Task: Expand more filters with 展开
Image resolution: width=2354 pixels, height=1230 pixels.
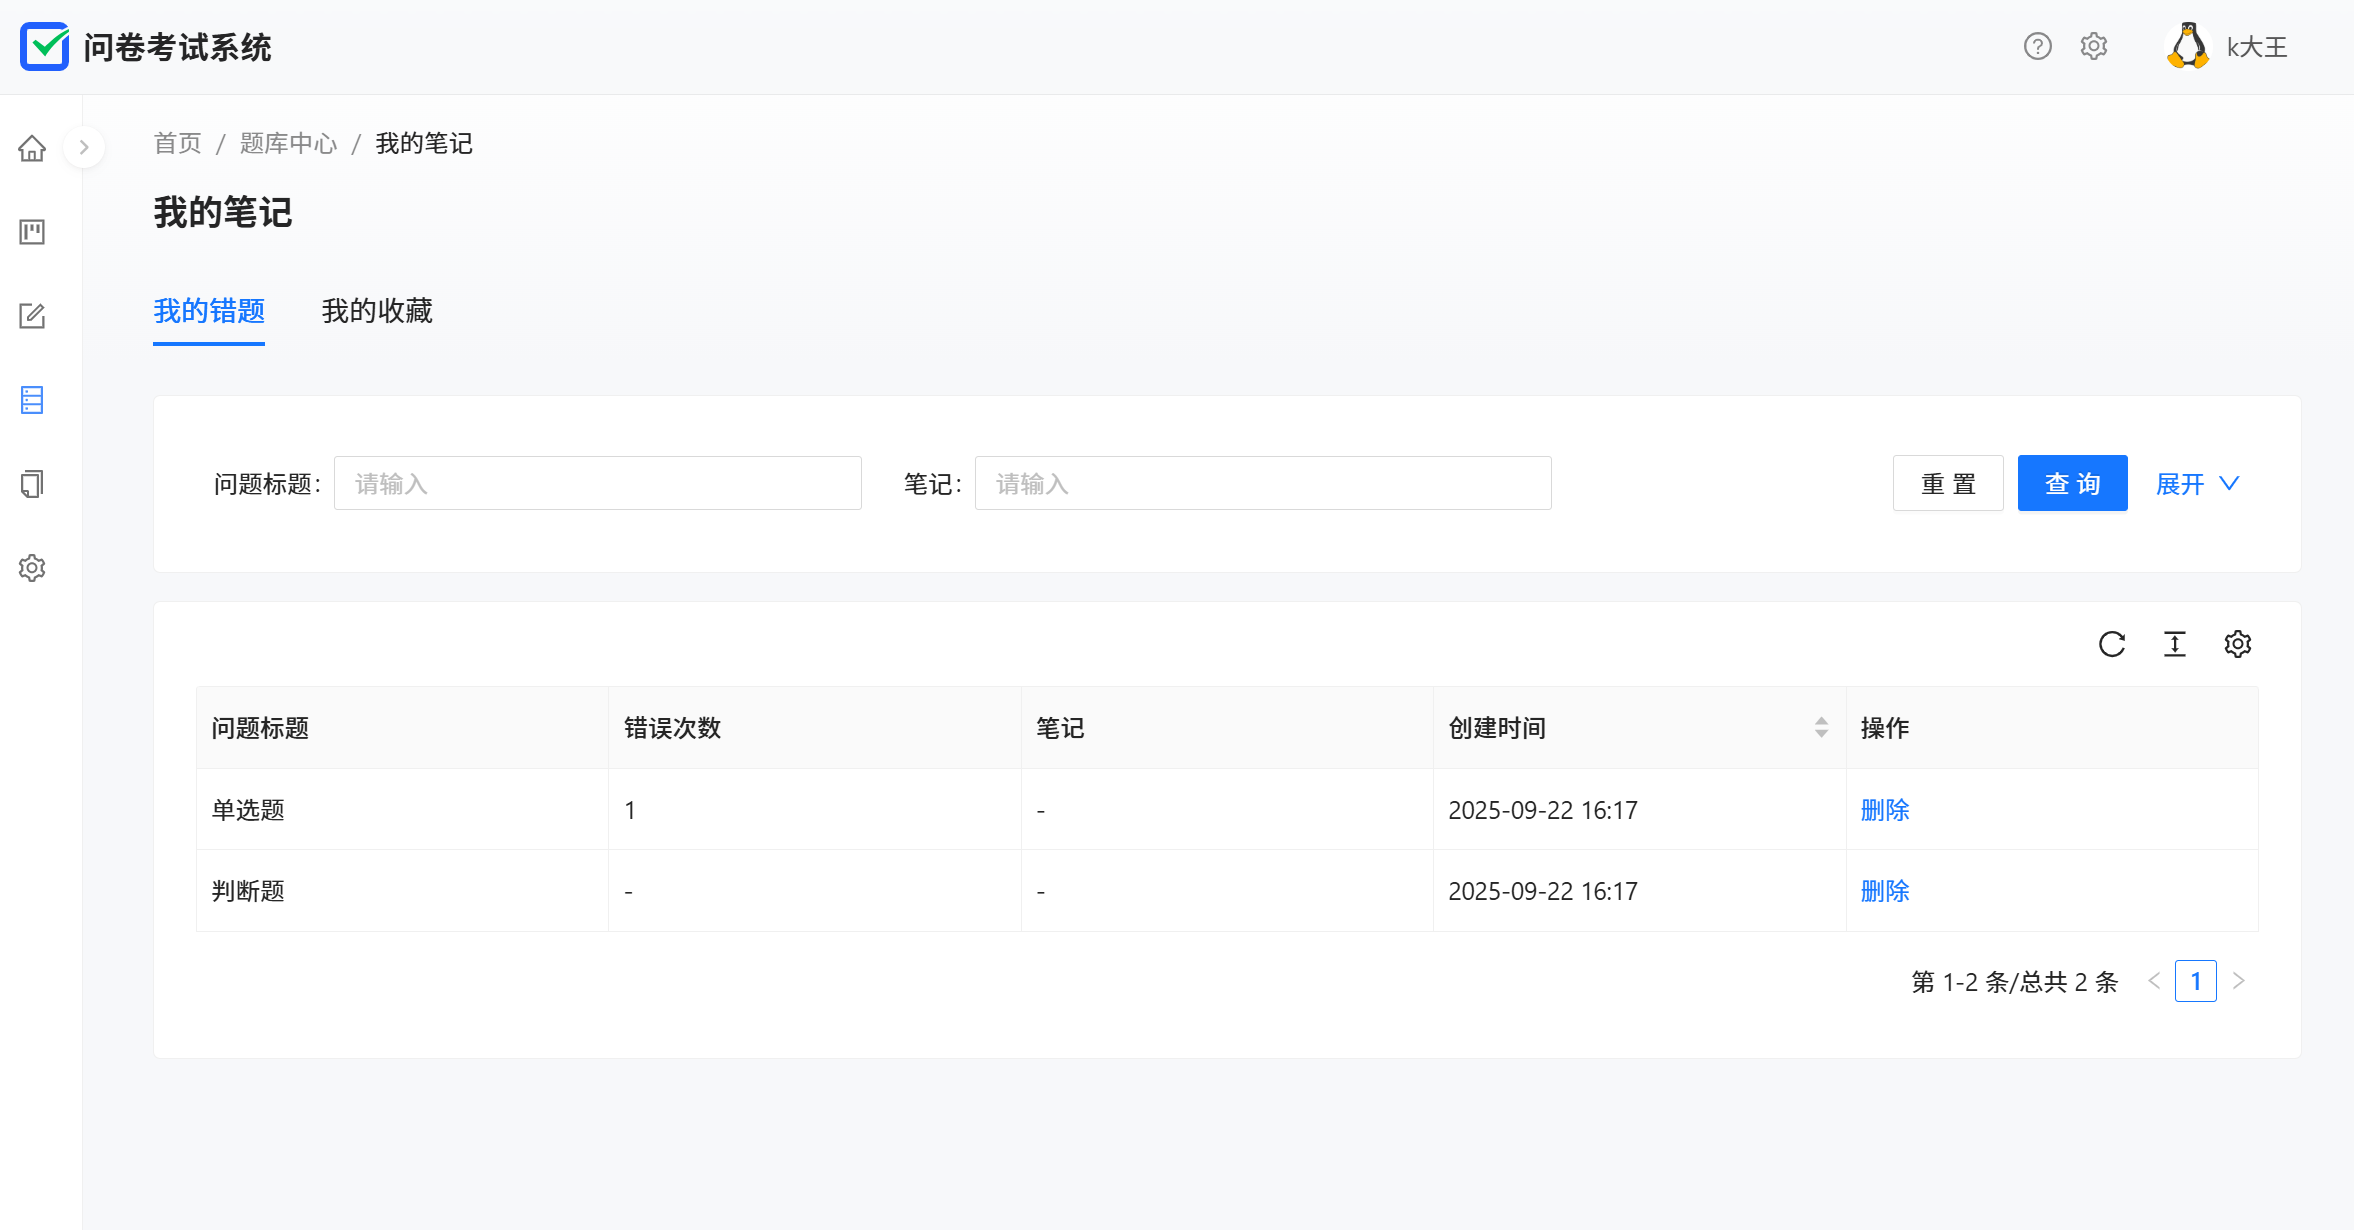Action: 2196,484
